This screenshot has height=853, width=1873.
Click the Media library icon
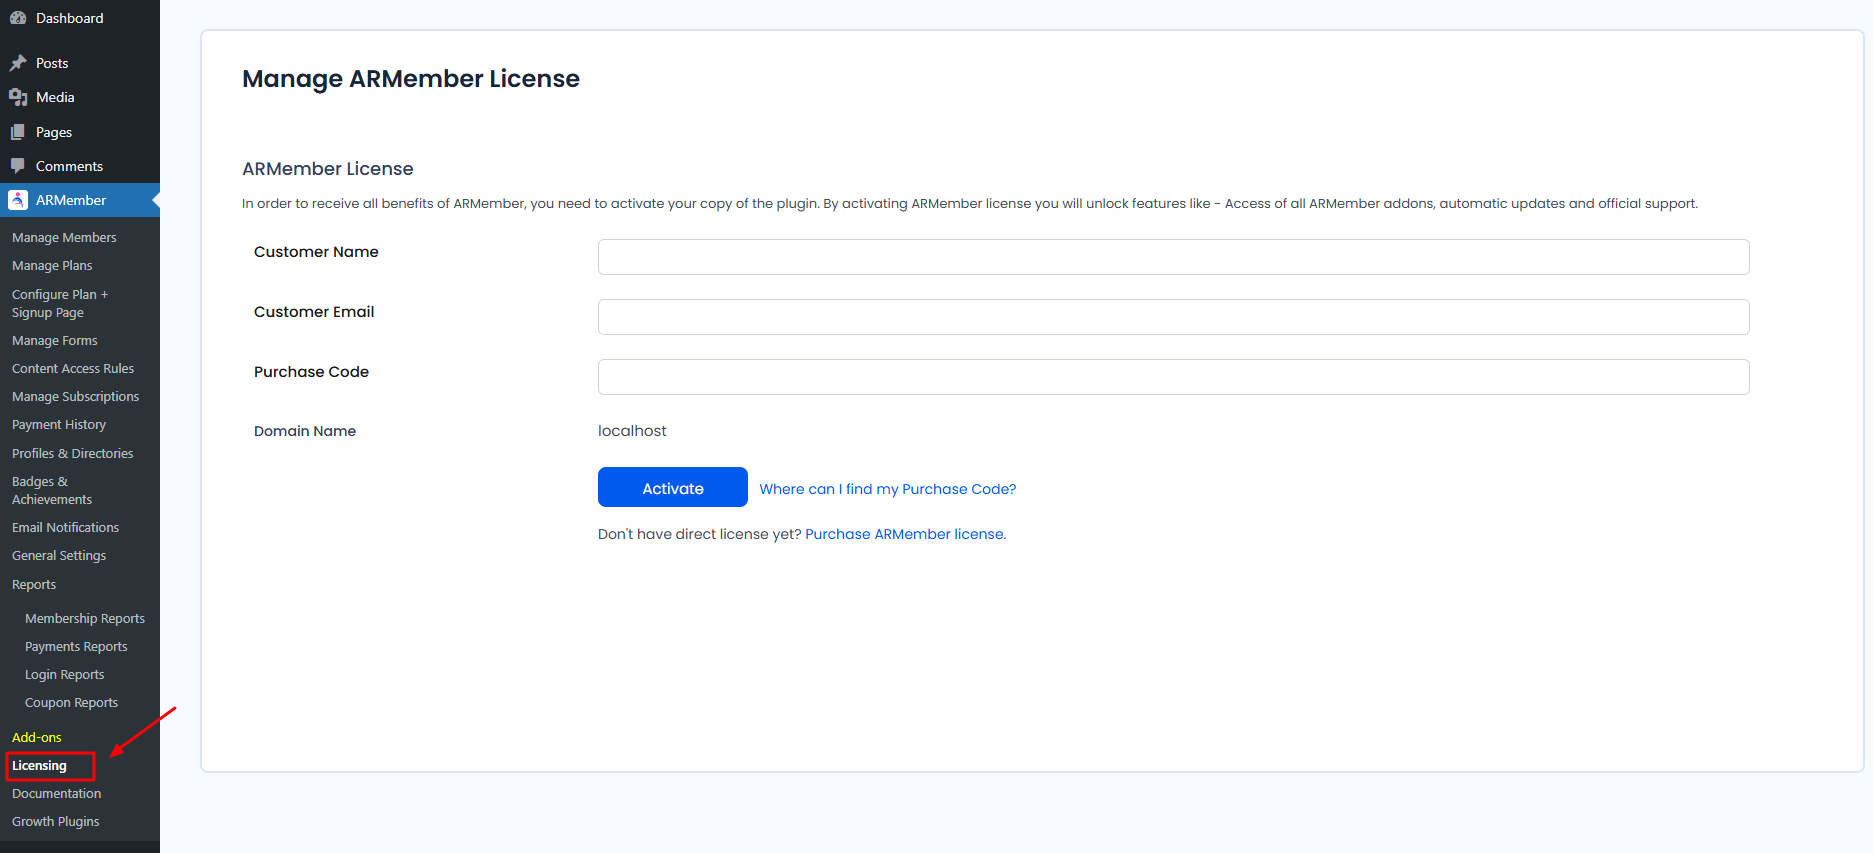[x=18, y=97]
